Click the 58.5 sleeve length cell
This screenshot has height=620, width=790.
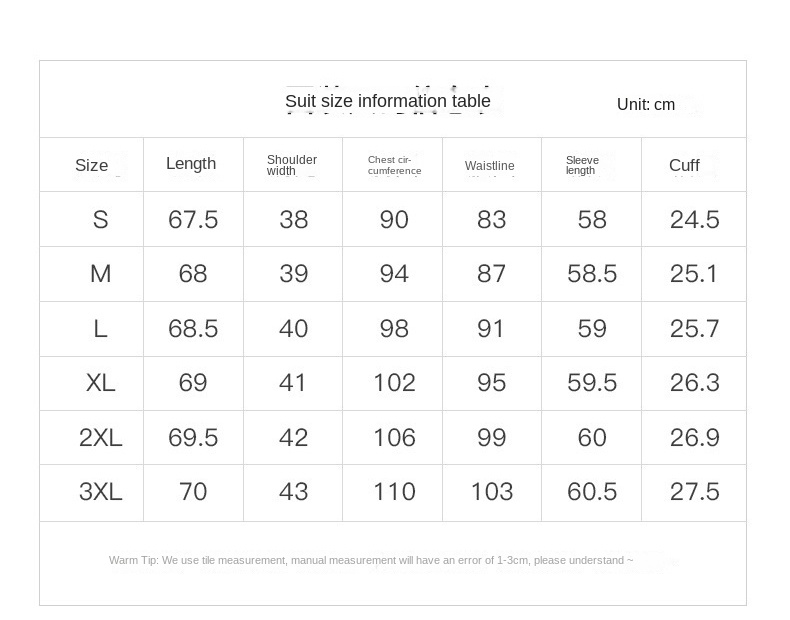point(592,274)
